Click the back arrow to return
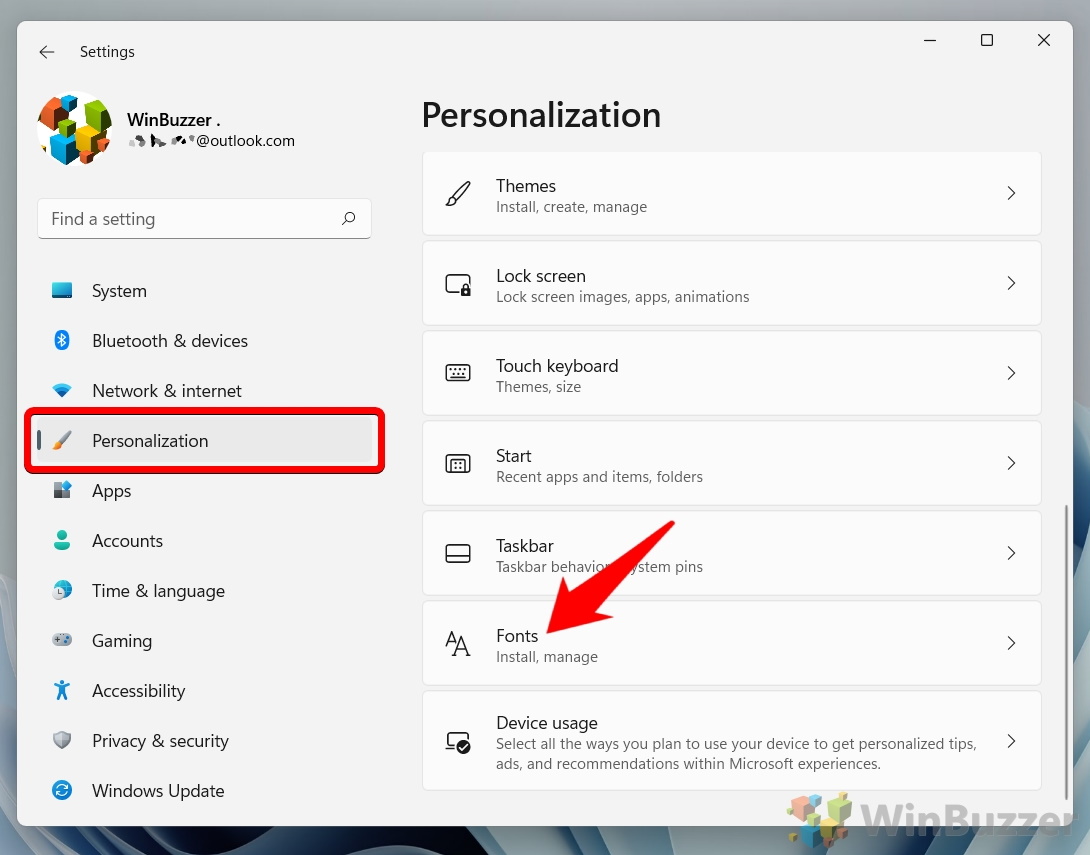The image size is (1090, 855). (46, 51)
